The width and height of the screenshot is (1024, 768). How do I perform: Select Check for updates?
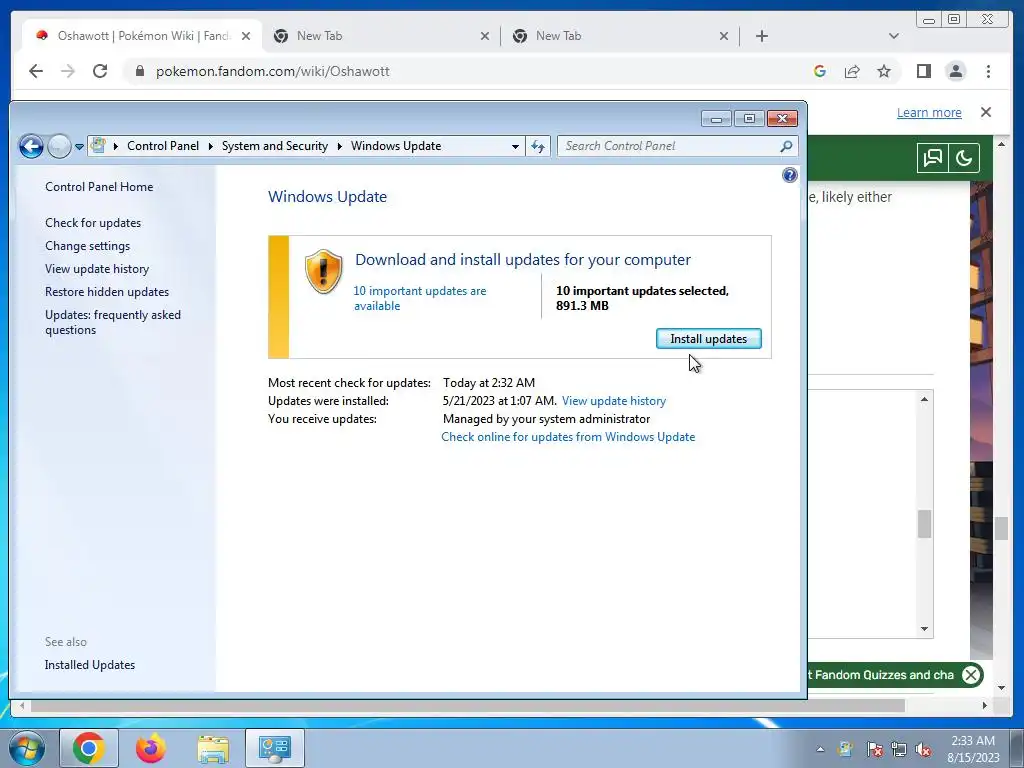(x=93, y=223)
